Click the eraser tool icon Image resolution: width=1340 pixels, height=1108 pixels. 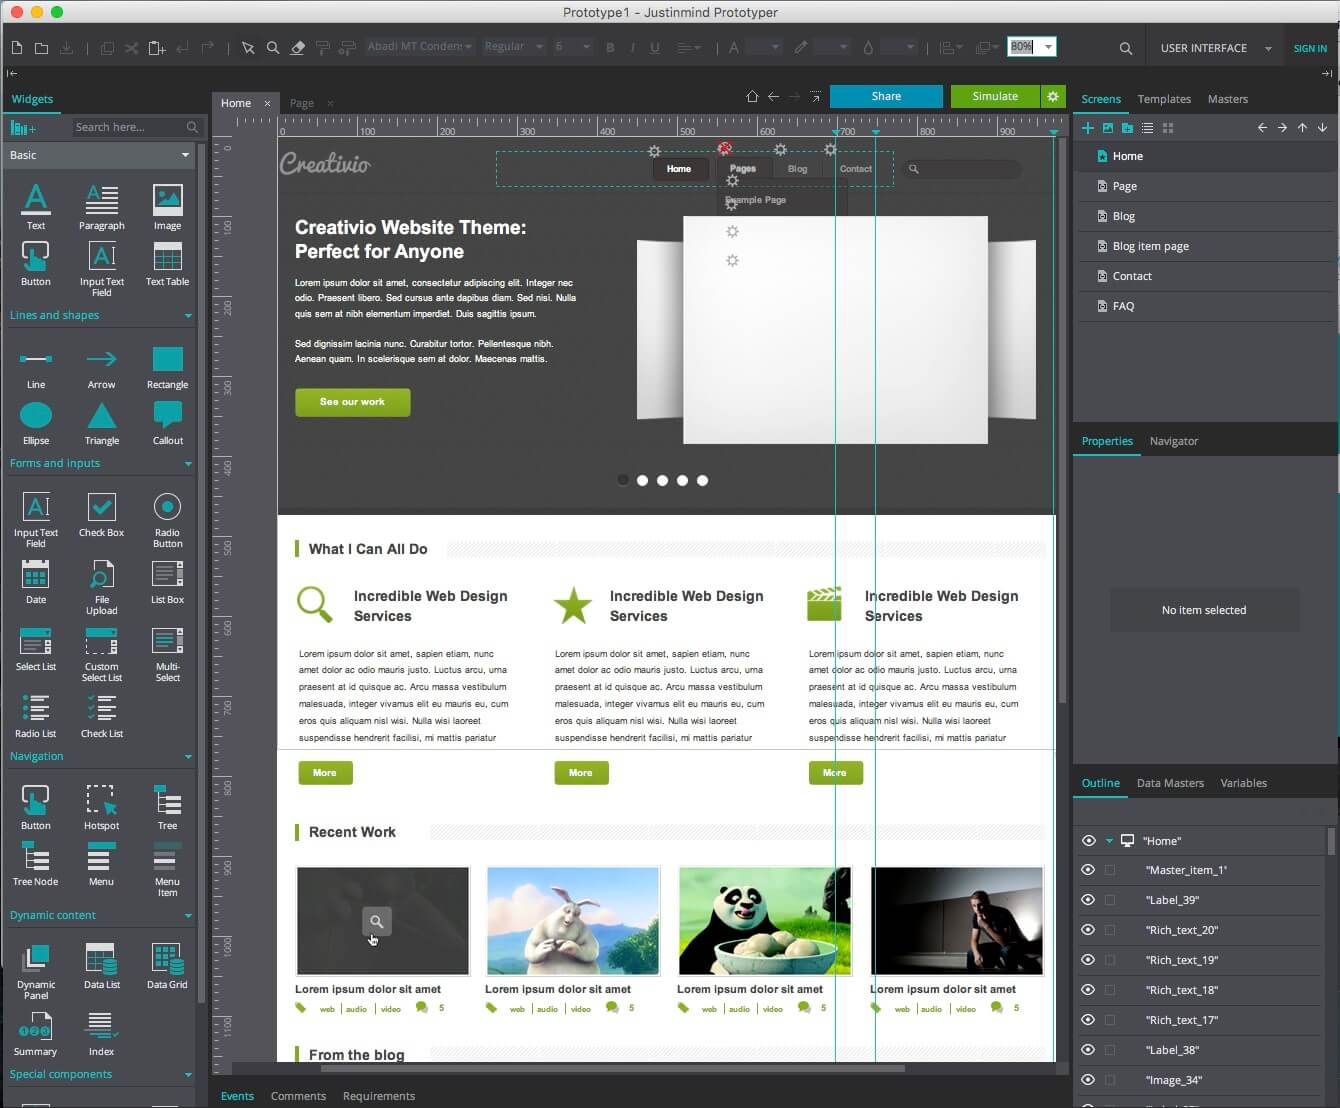pyautogui.click(x=297, y=48)
